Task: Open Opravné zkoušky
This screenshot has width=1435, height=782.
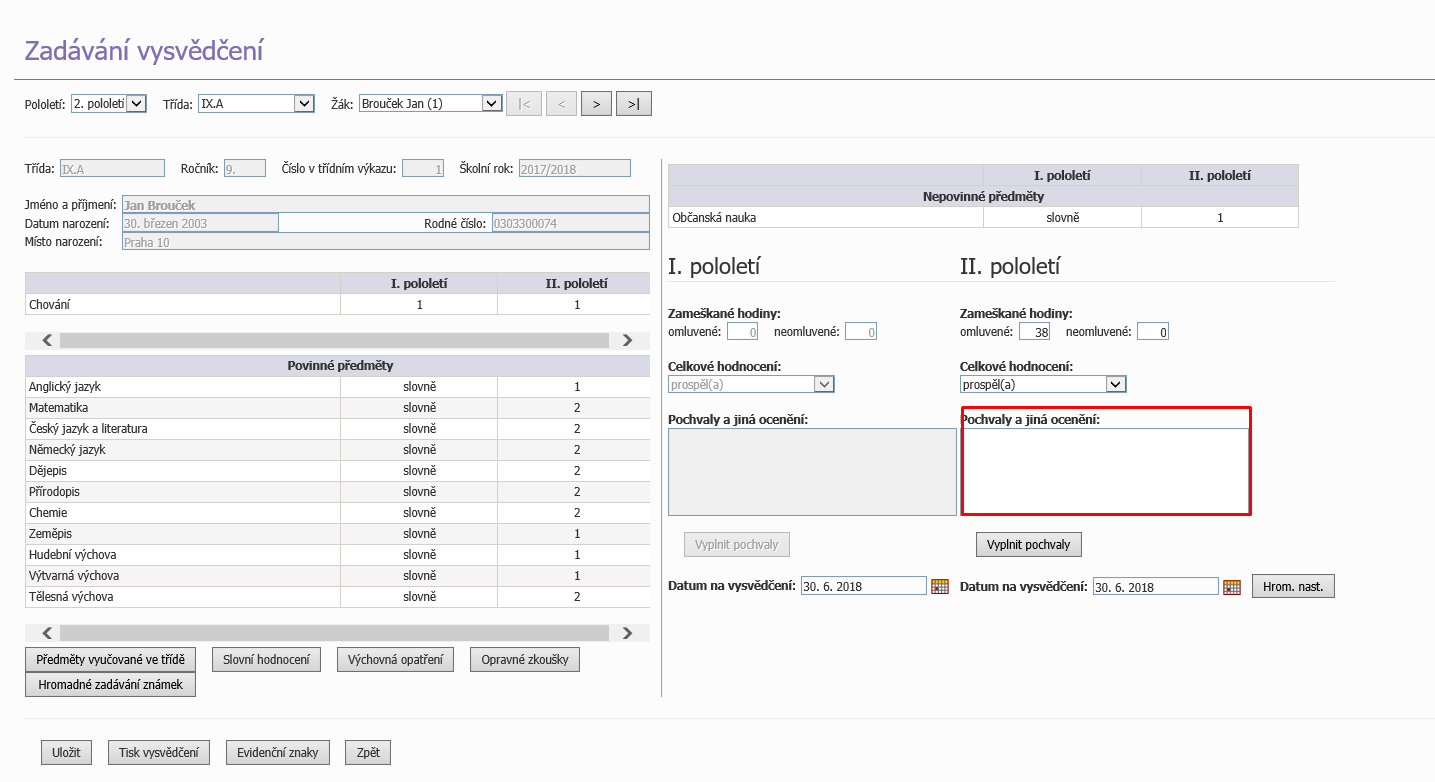Action: 524,660
